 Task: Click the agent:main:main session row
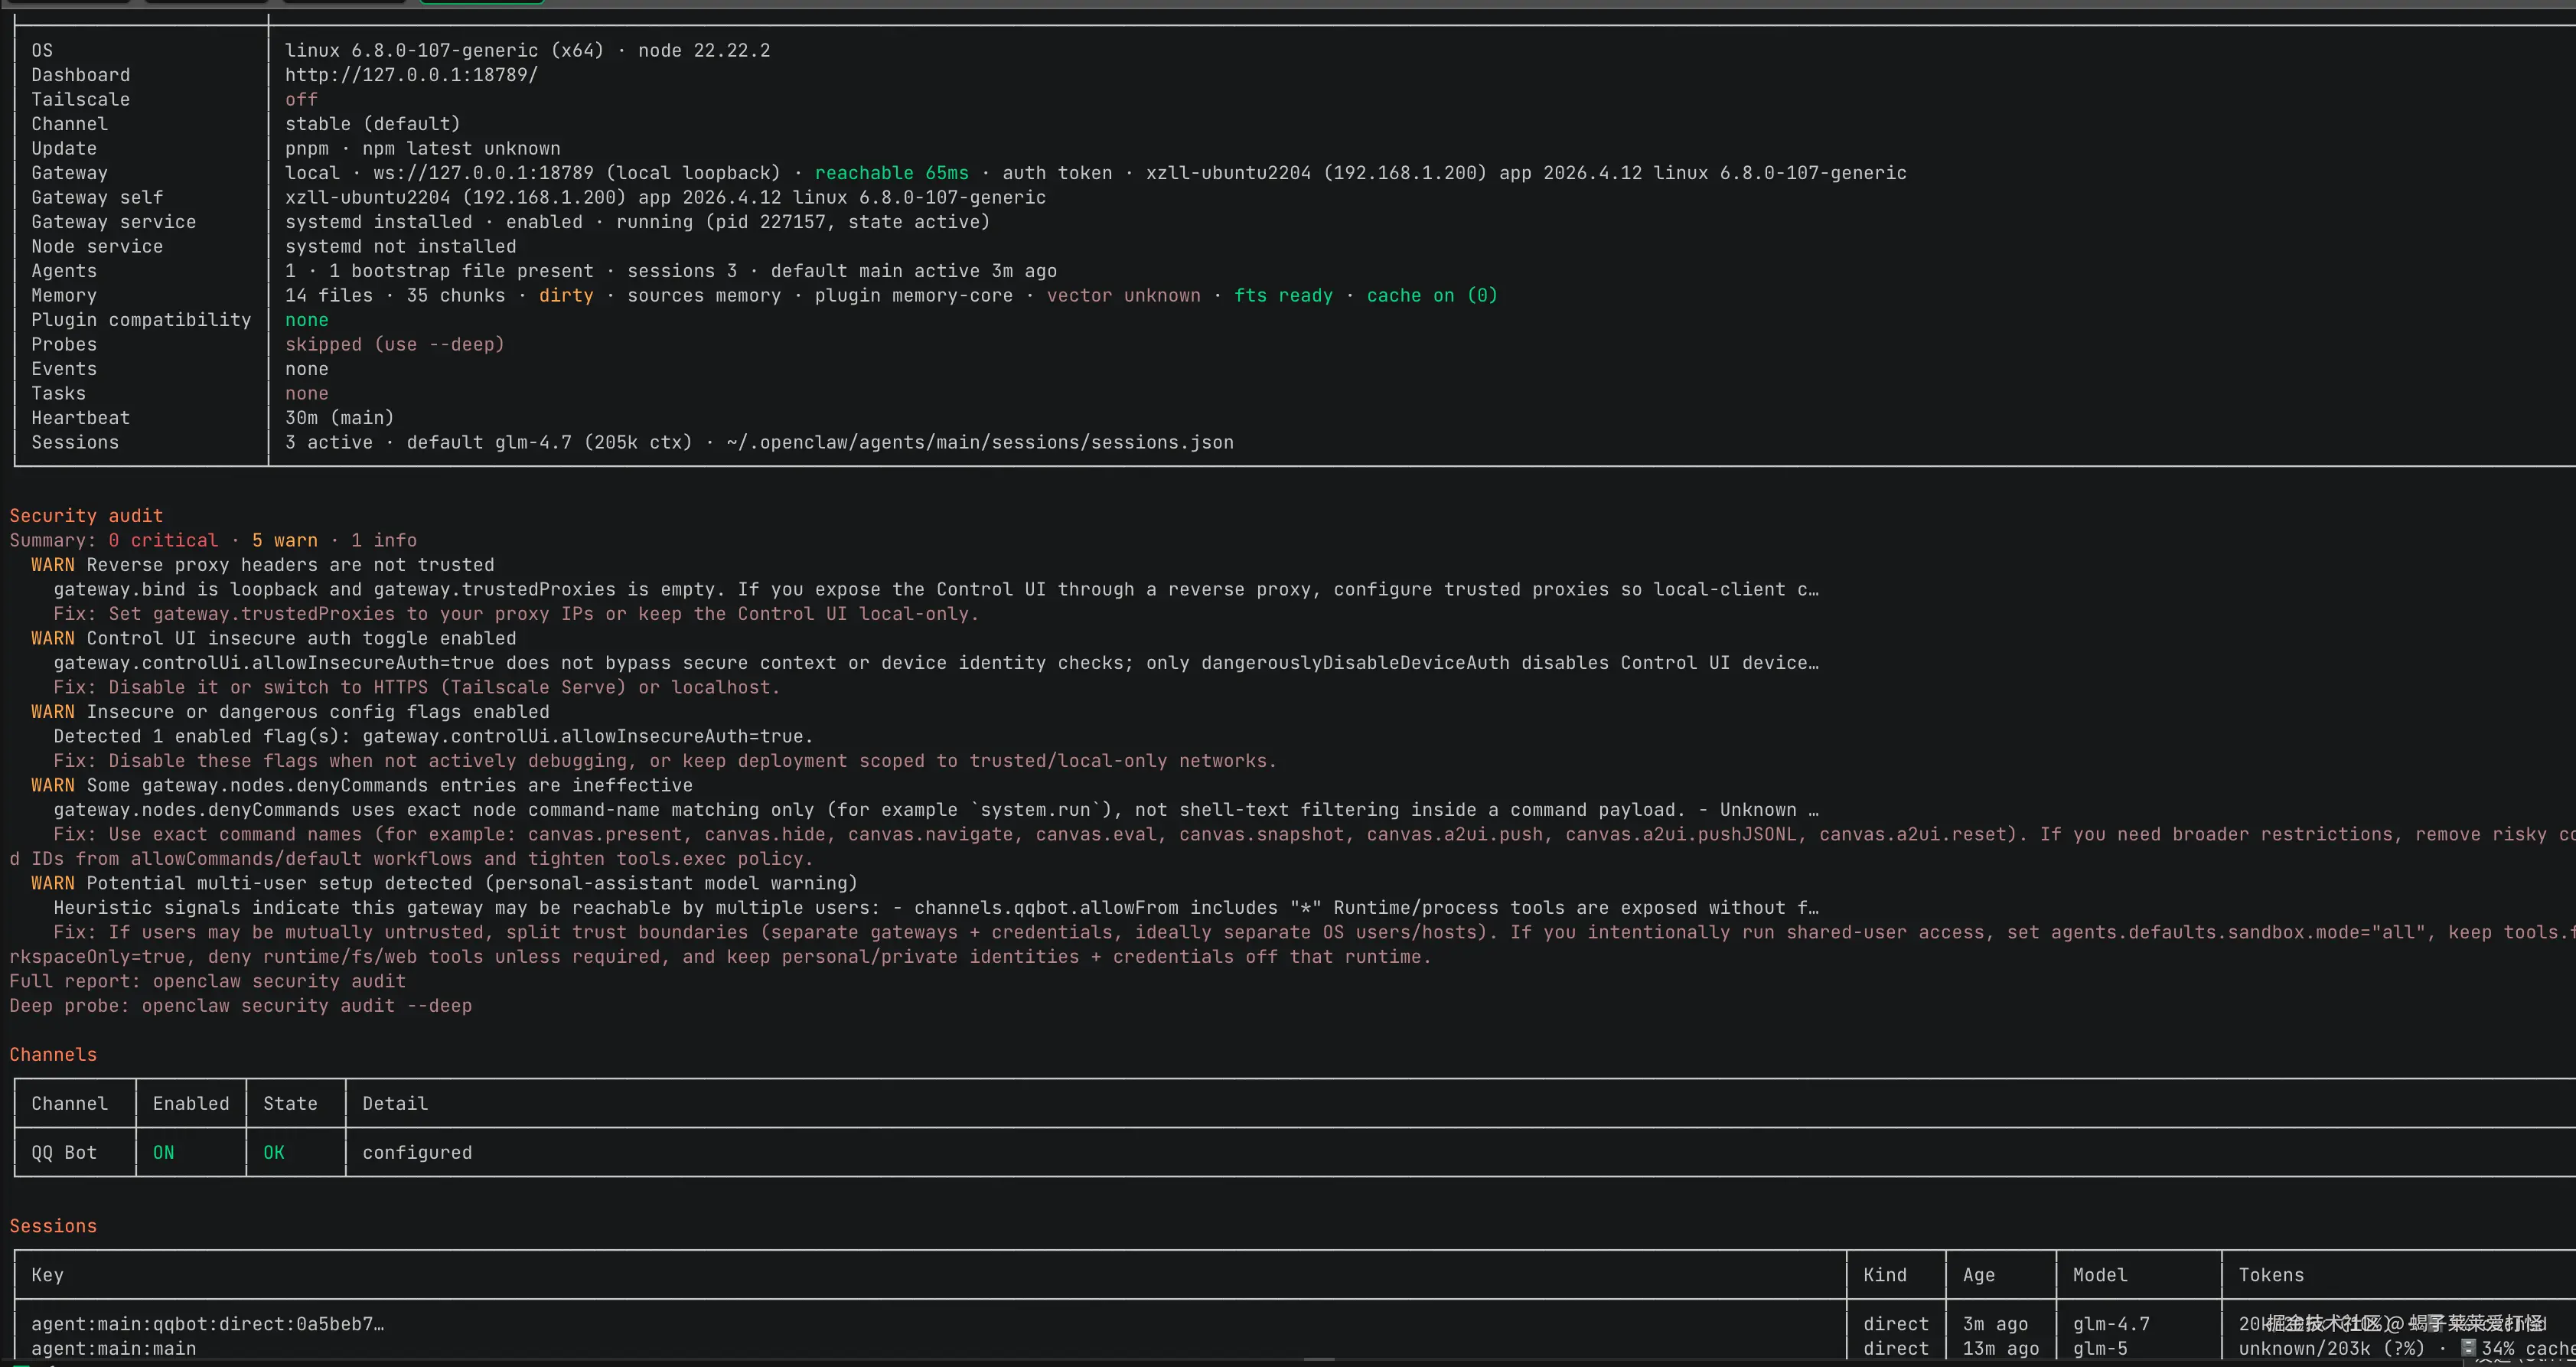(x=113, y=1348)
